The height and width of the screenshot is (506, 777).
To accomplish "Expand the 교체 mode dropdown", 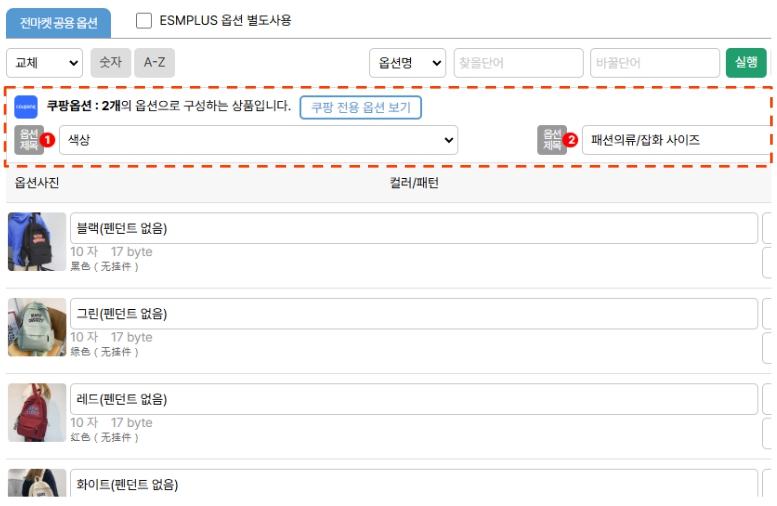I will [x=44, y=63].
